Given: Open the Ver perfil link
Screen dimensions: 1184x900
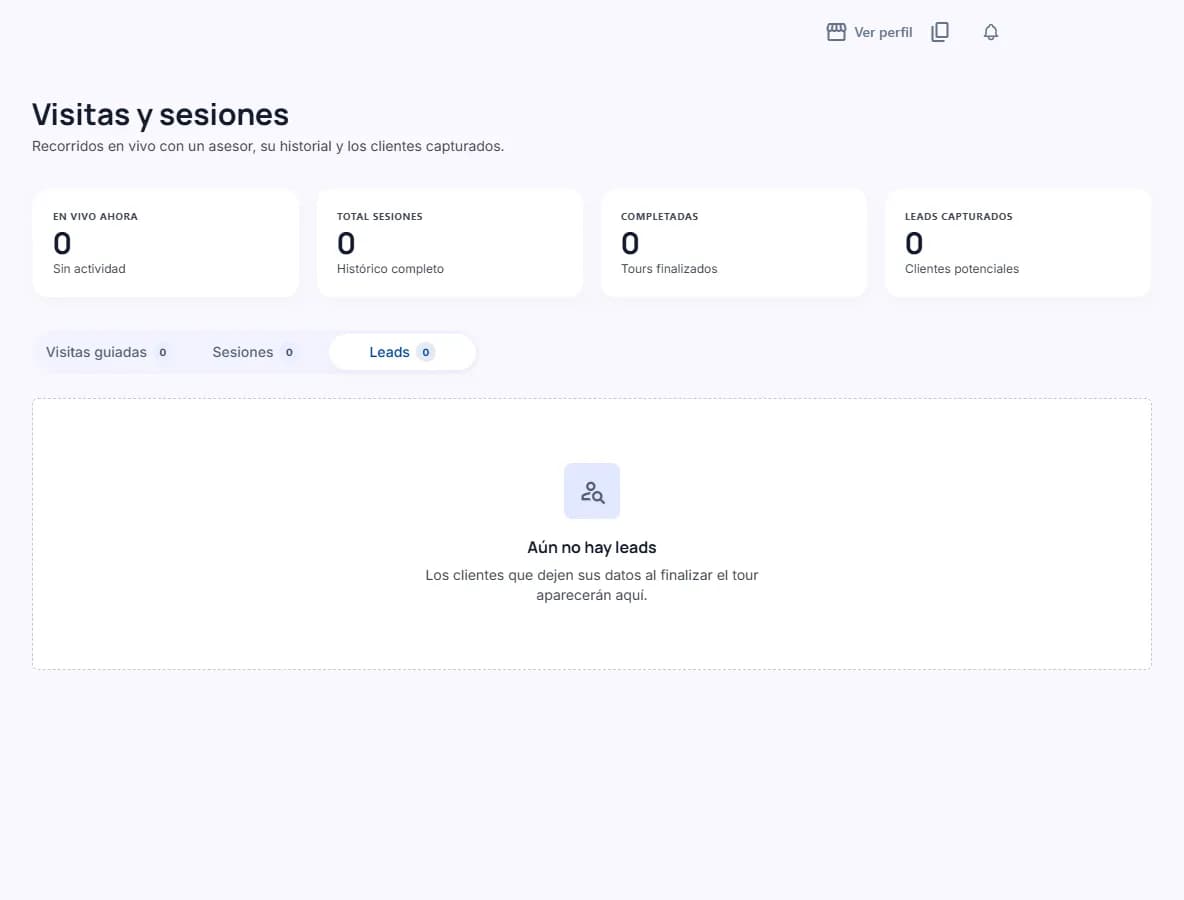Looking at the screenshot, I should click(x=869, y=32).
